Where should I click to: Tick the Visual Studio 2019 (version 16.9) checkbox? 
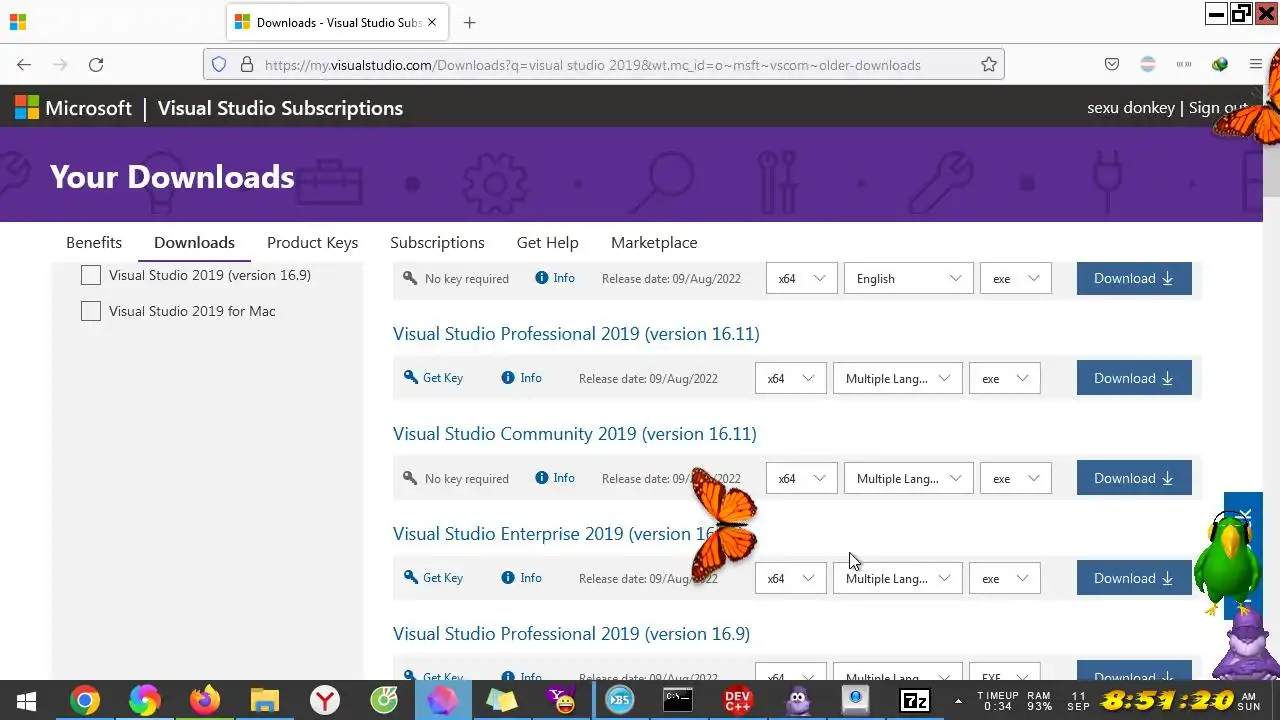click(91, 275)
